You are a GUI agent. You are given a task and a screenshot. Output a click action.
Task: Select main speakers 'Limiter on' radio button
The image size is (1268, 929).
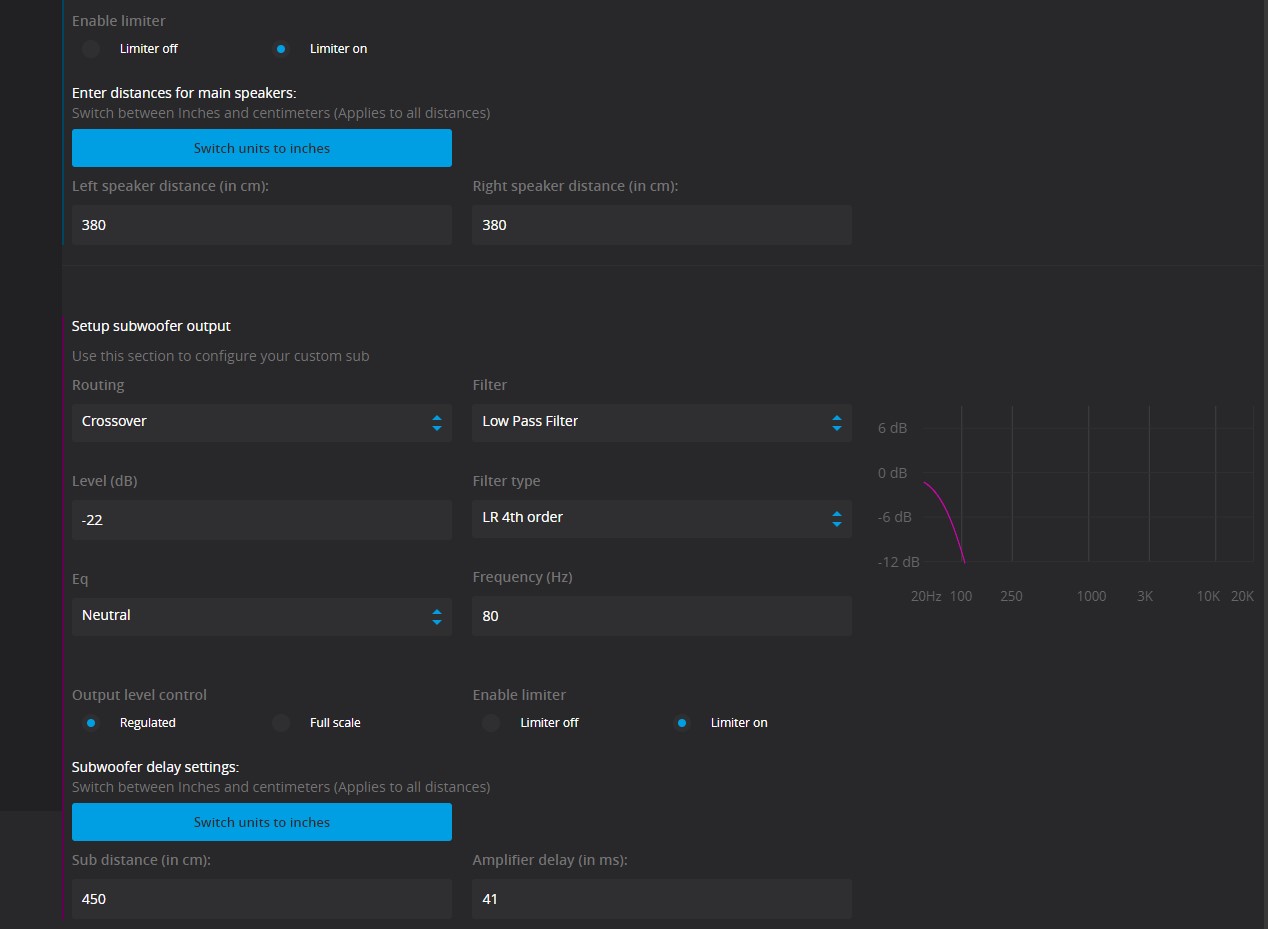[x=281, y=48]
